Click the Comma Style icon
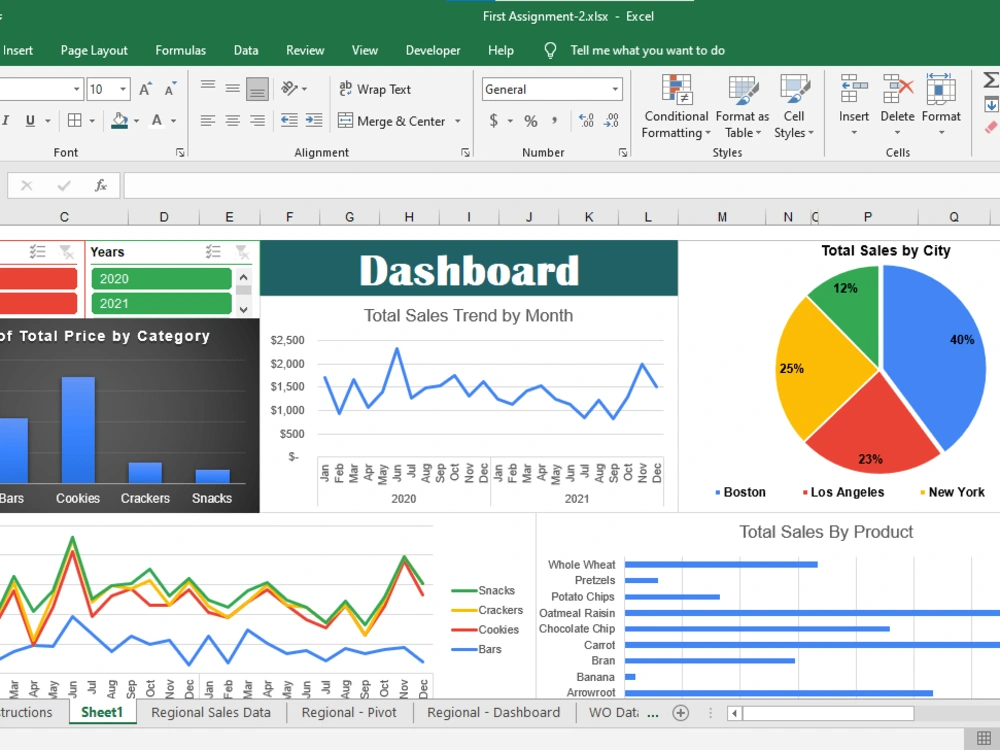 pyautogui.click(x=554, y=121)
